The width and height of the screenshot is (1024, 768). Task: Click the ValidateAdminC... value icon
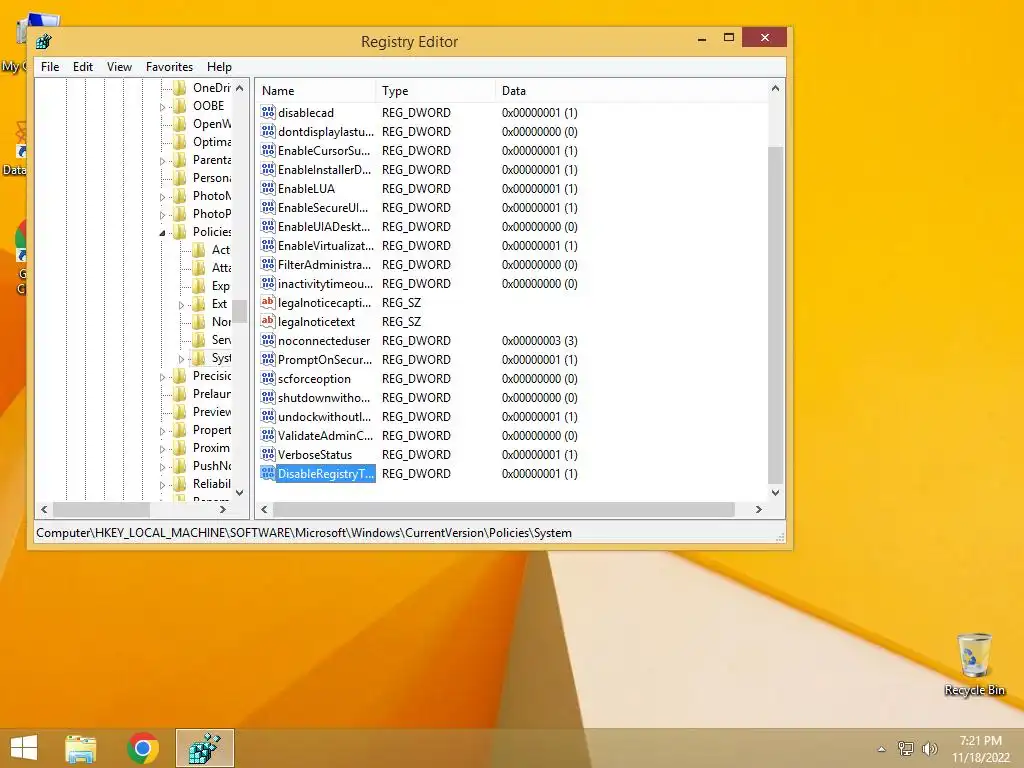click(268, 434)
